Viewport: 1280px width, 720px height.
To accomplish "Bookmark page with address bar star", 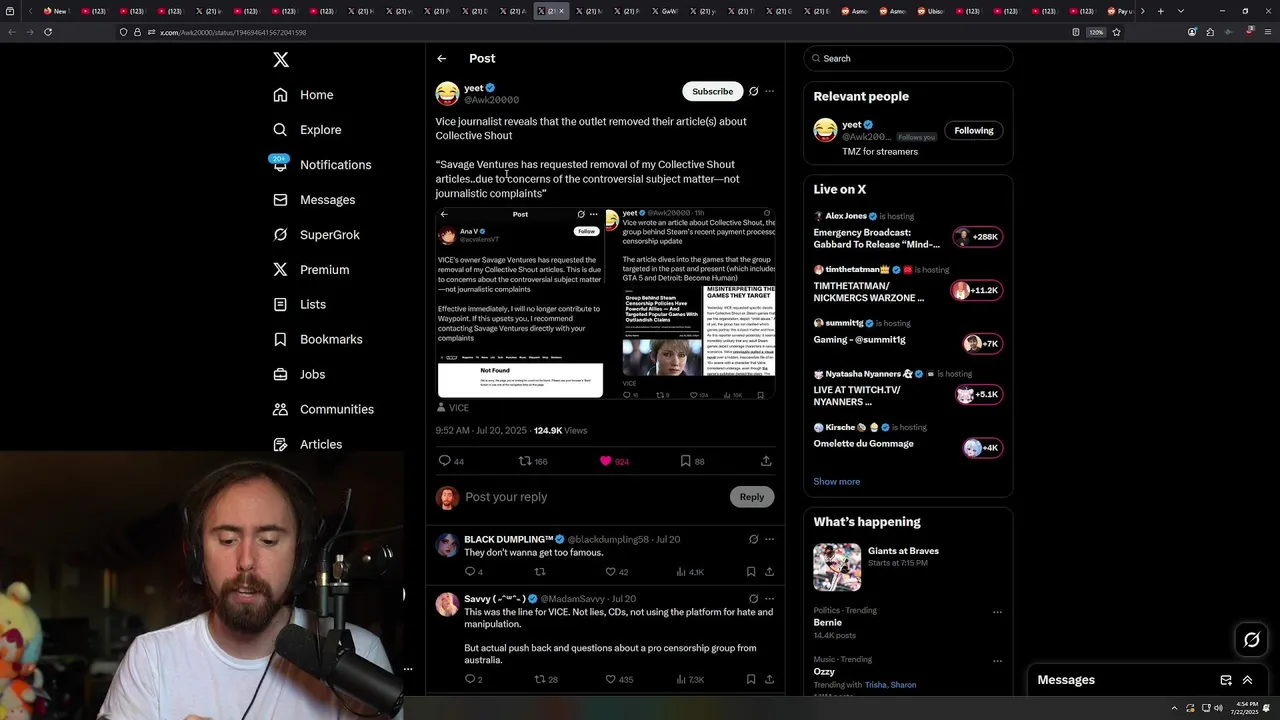I will point(1116,32).
